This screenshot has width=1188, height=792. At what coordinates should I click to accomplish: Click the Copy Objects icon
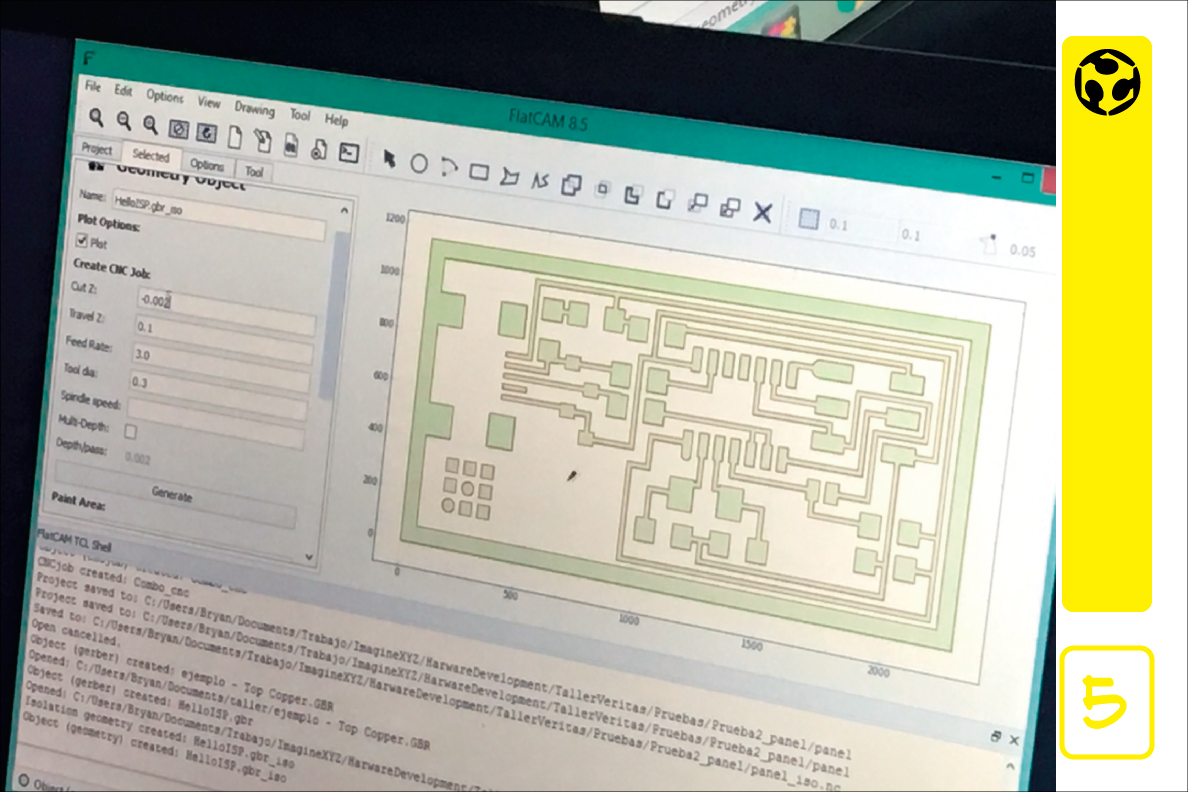[x=730, y=207]
